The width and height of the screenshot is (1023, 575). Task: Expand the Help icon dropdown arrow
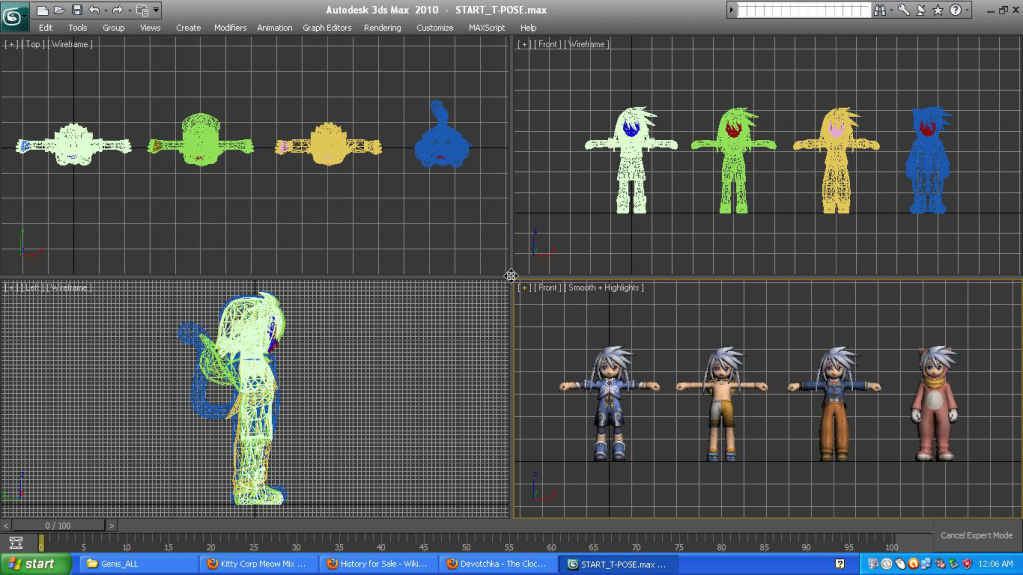coord(967,10)
